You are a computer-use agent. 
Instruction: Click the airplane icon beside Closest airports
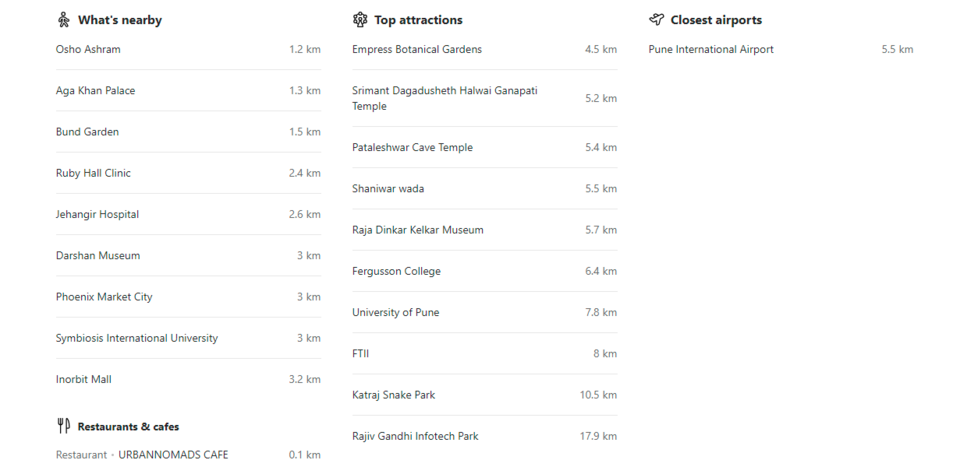tap(656, 20)
